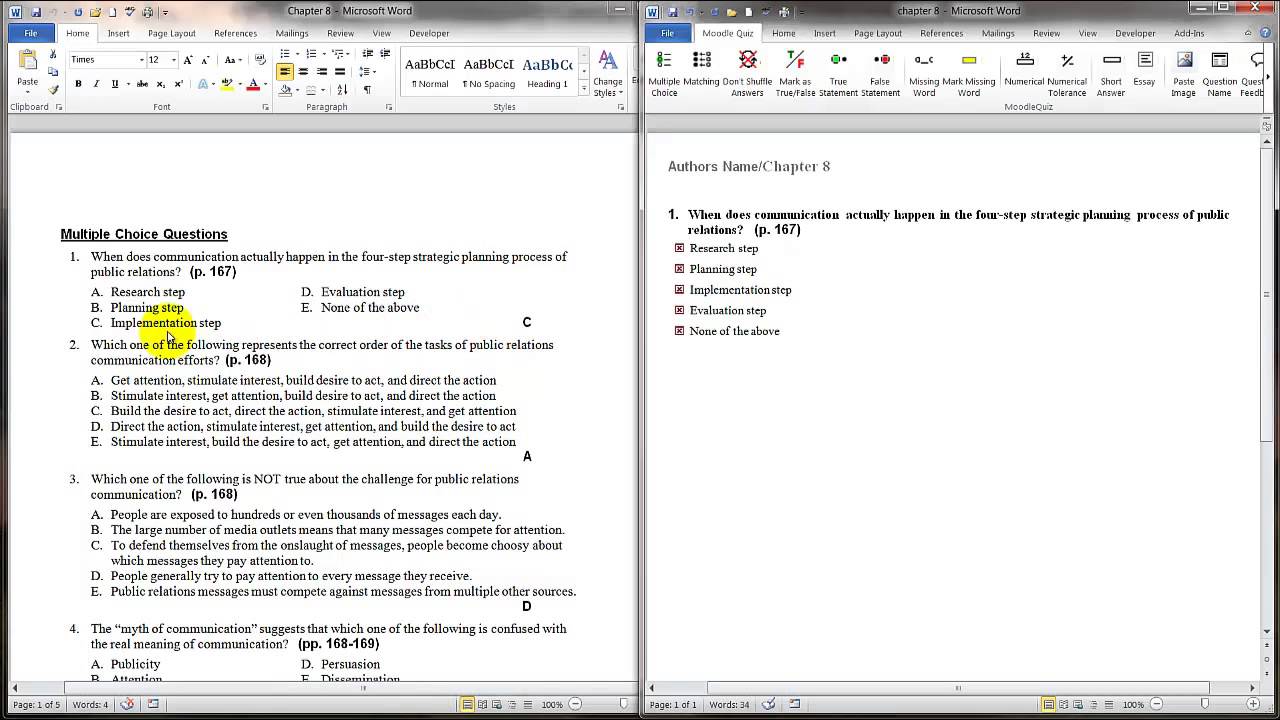Select Align Text Left
Screen dimensions: 1280x720
[x=285, y=72]
